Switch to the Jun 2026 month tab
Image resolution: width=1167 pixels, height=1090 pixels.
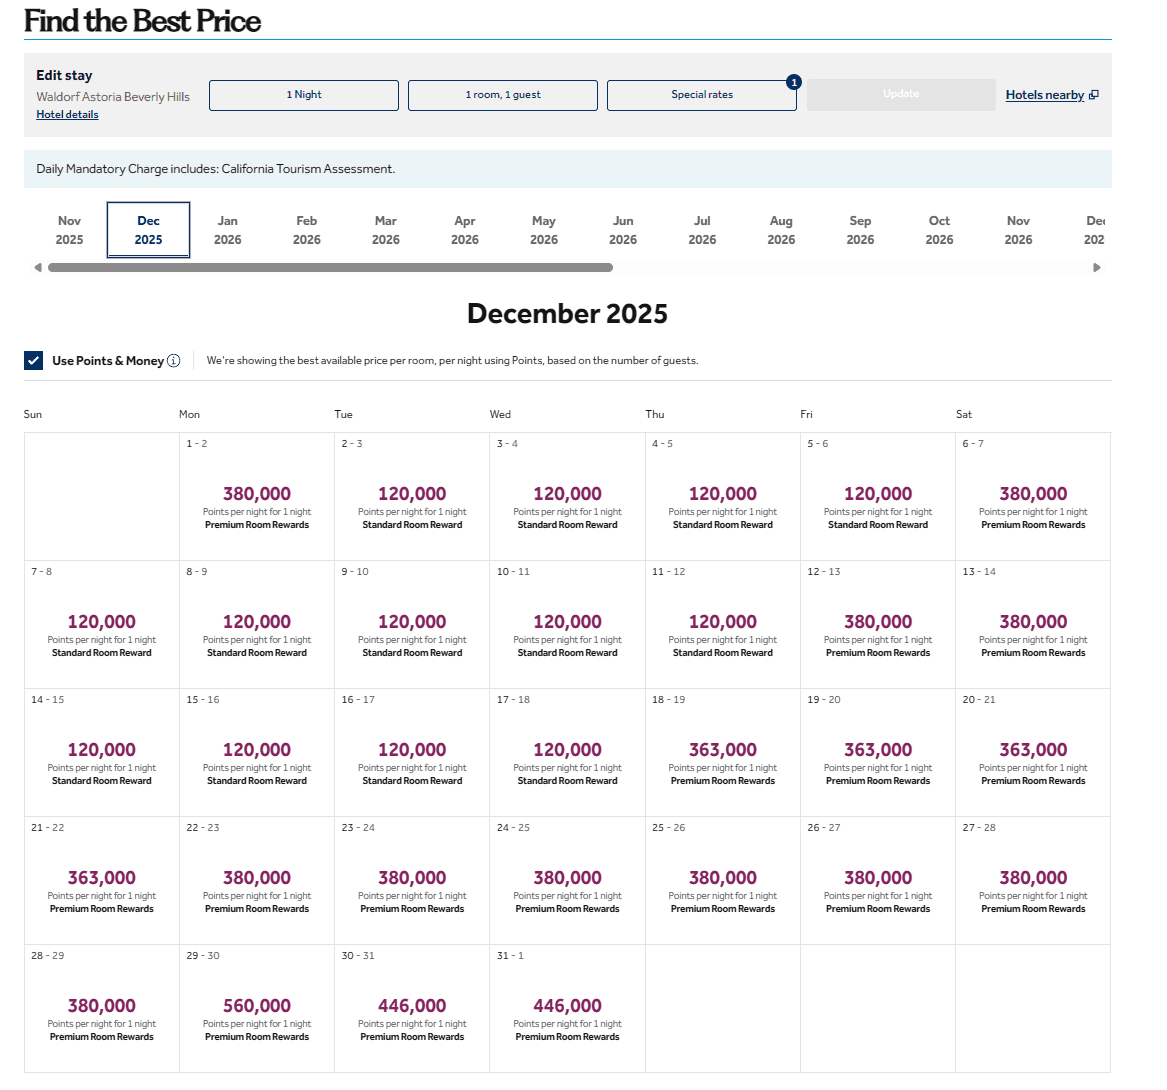coord(623,230)
